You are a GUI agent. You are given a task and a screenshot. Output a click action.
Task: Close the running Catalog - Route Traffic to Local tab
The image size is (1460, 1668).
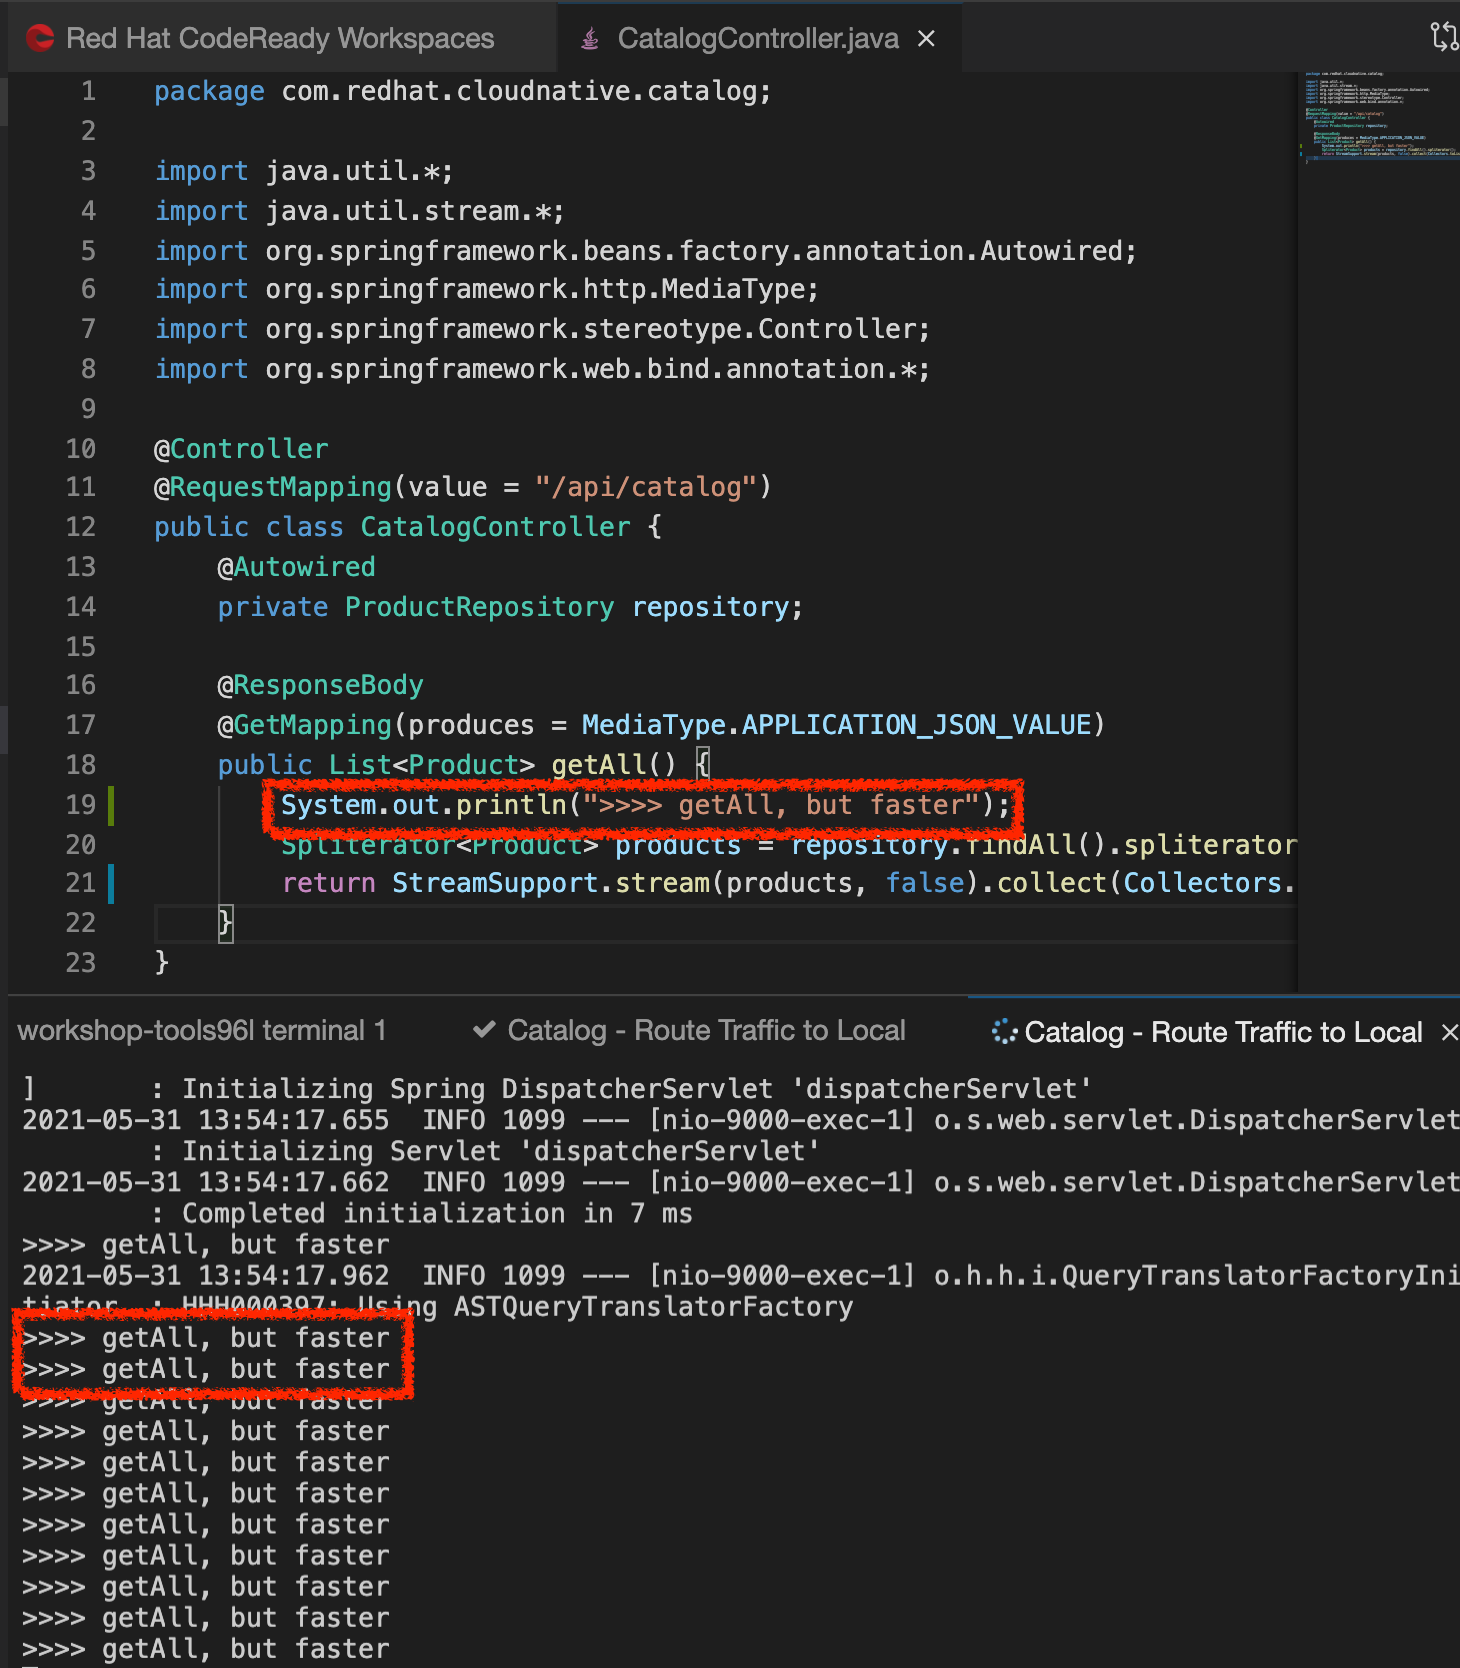1449,1032
